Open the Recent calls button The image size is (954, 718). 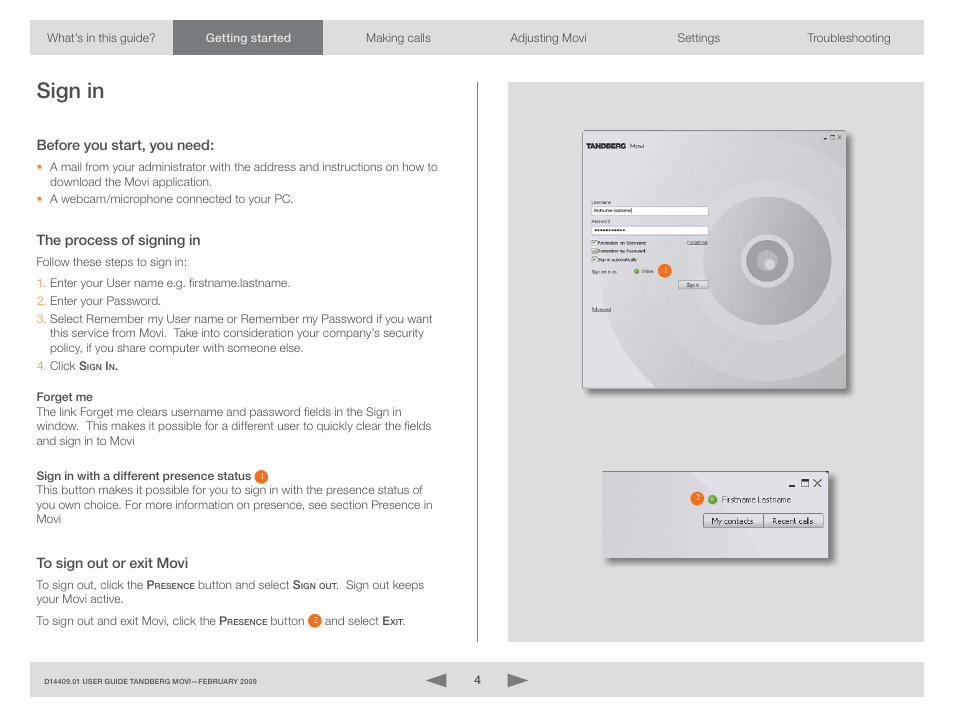[793, 521]
